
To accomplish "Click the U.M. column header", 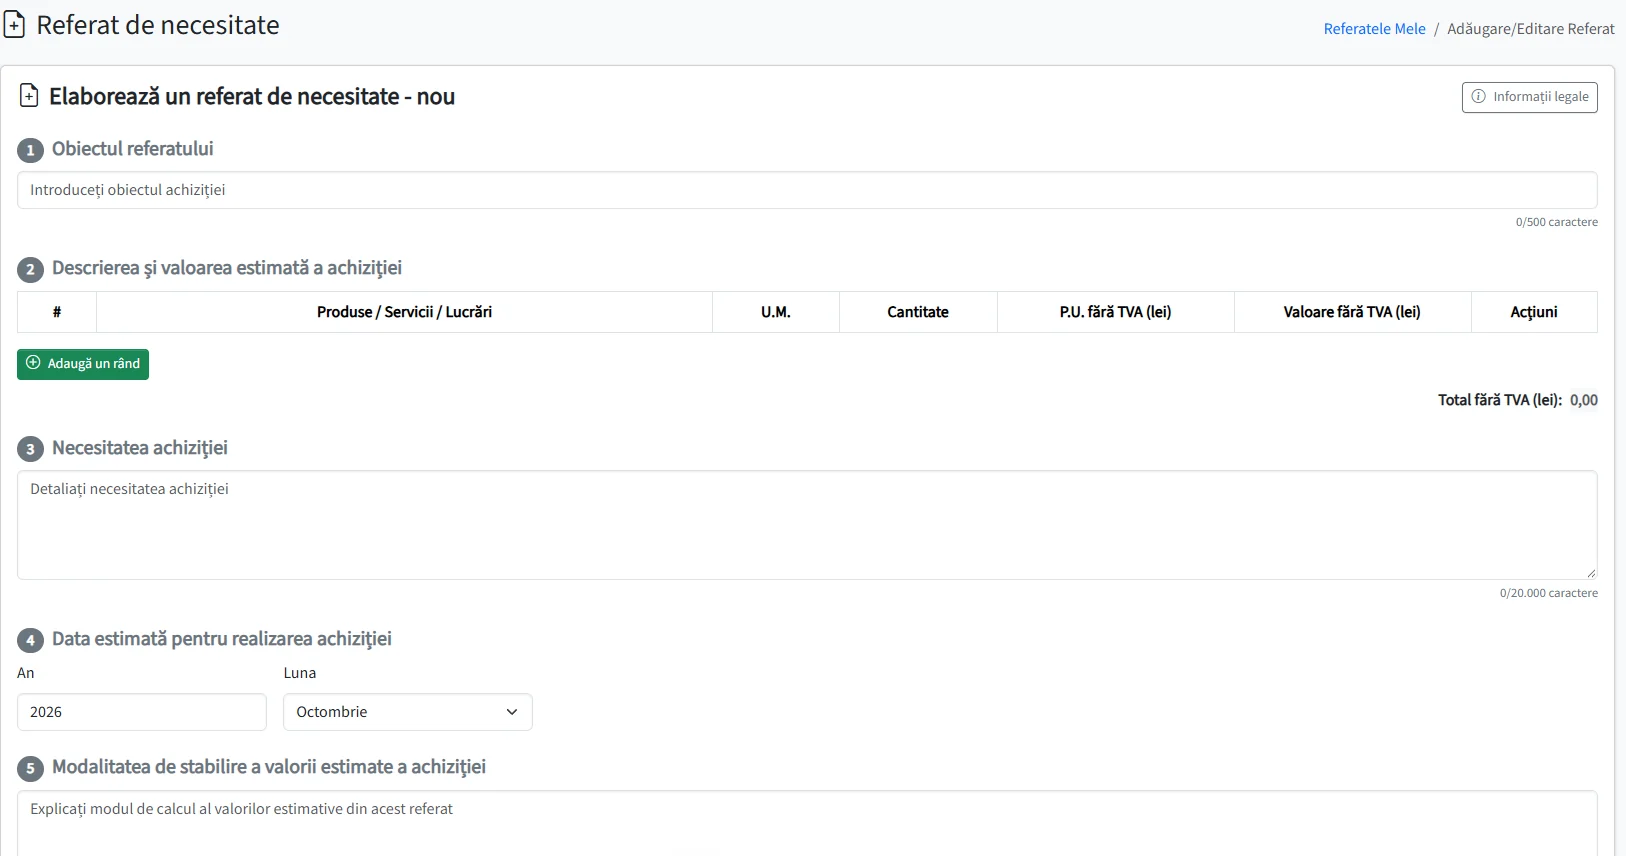I will click(776, 312).
